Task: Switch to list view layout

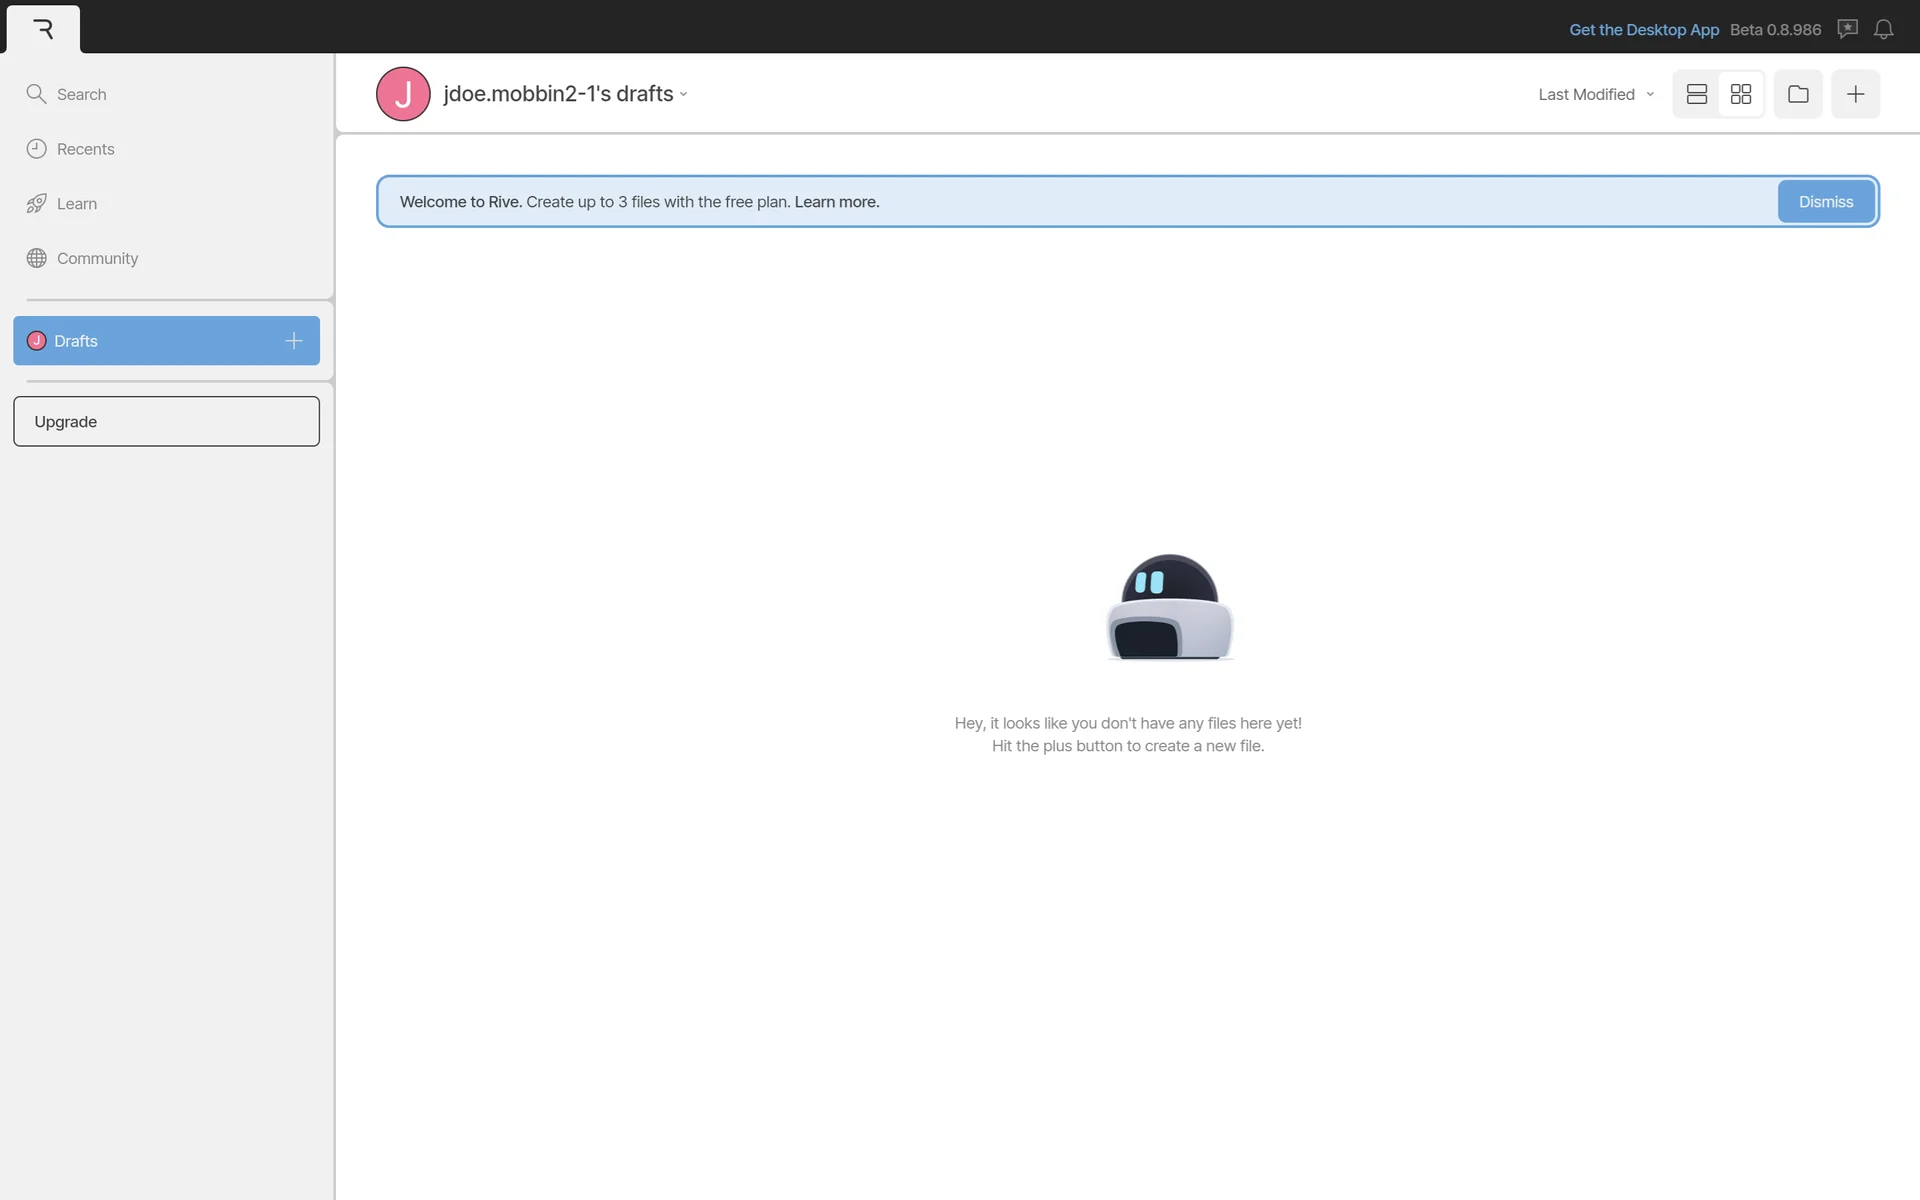Action: [x=1696, y=94]
